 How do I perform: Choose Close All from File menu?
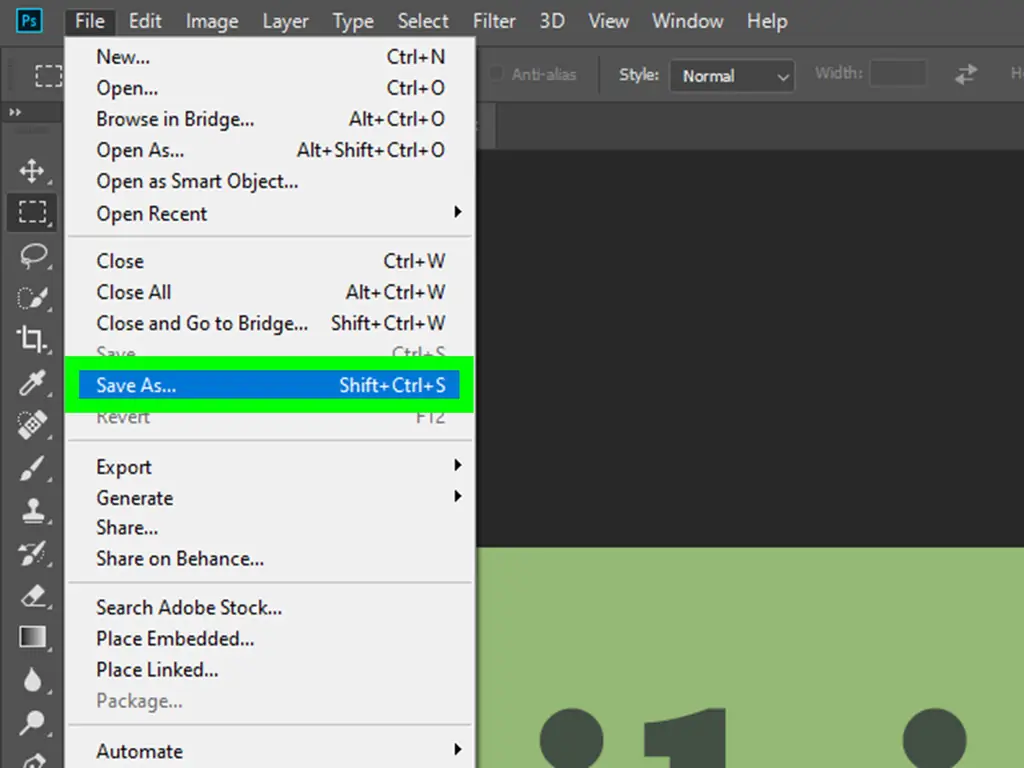coord(270,292)
